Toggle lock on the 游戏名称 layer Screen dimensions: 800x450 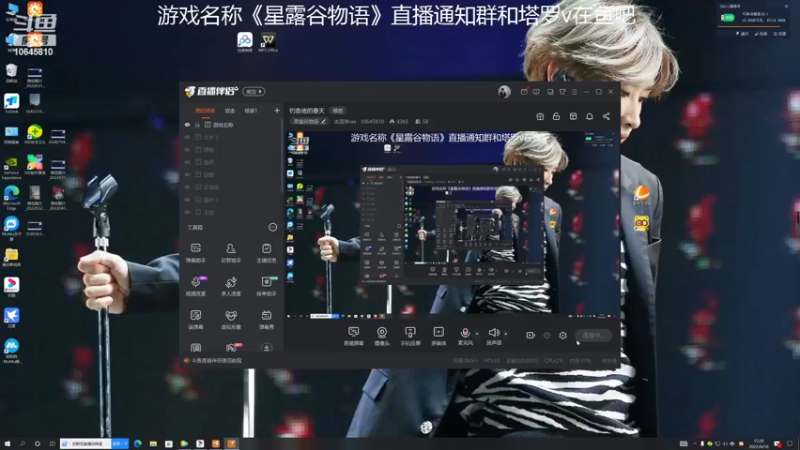click(197, 125)
